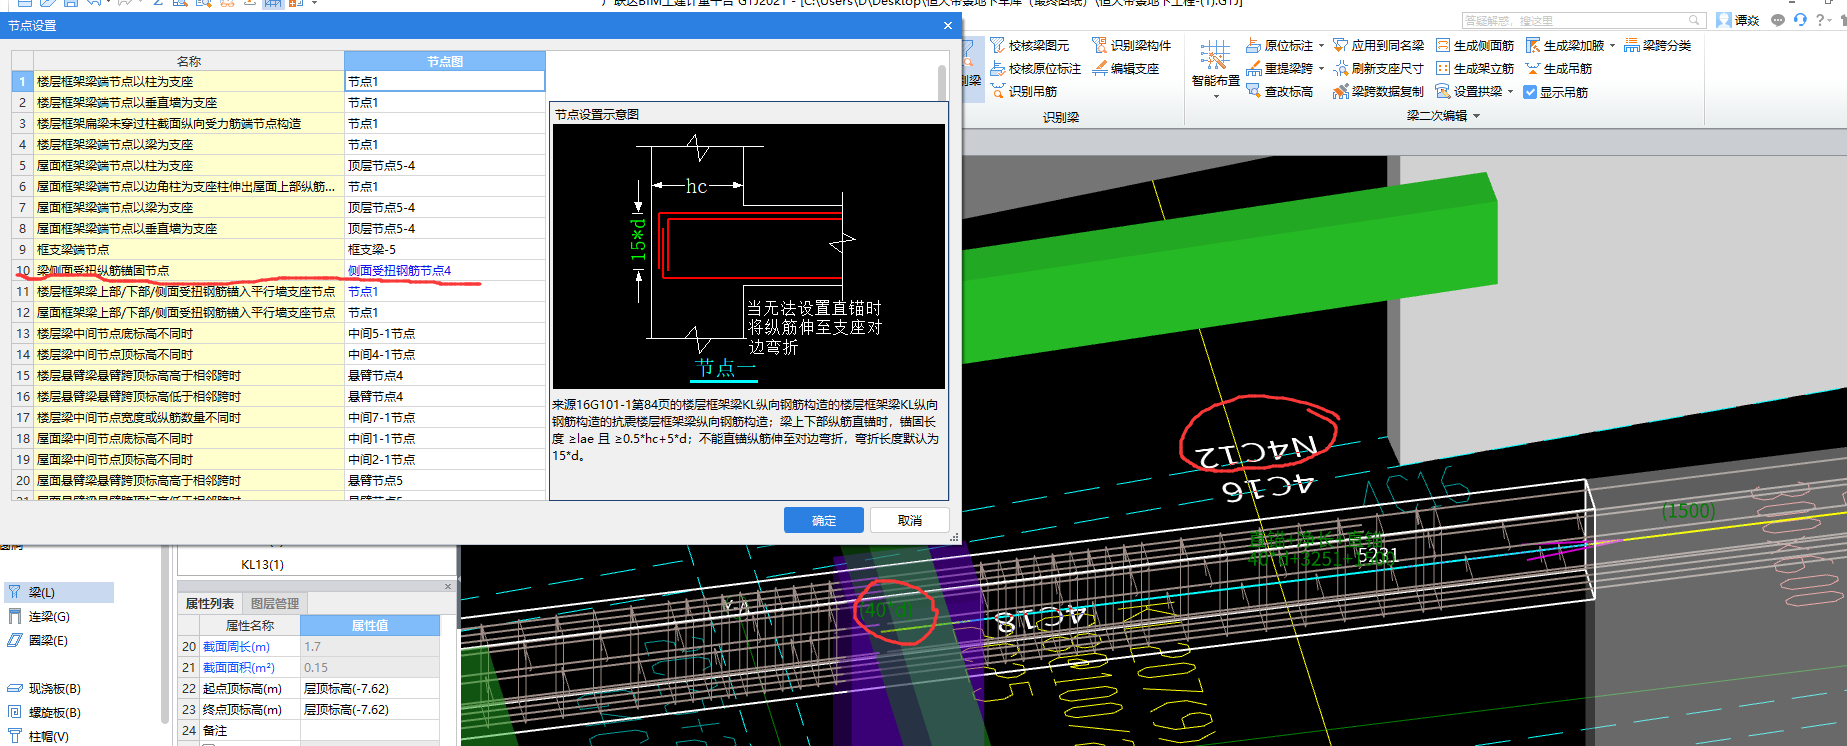Click the 生成侧面筋 tool
Viewport: 1847px width, 746px height.
1474,45
